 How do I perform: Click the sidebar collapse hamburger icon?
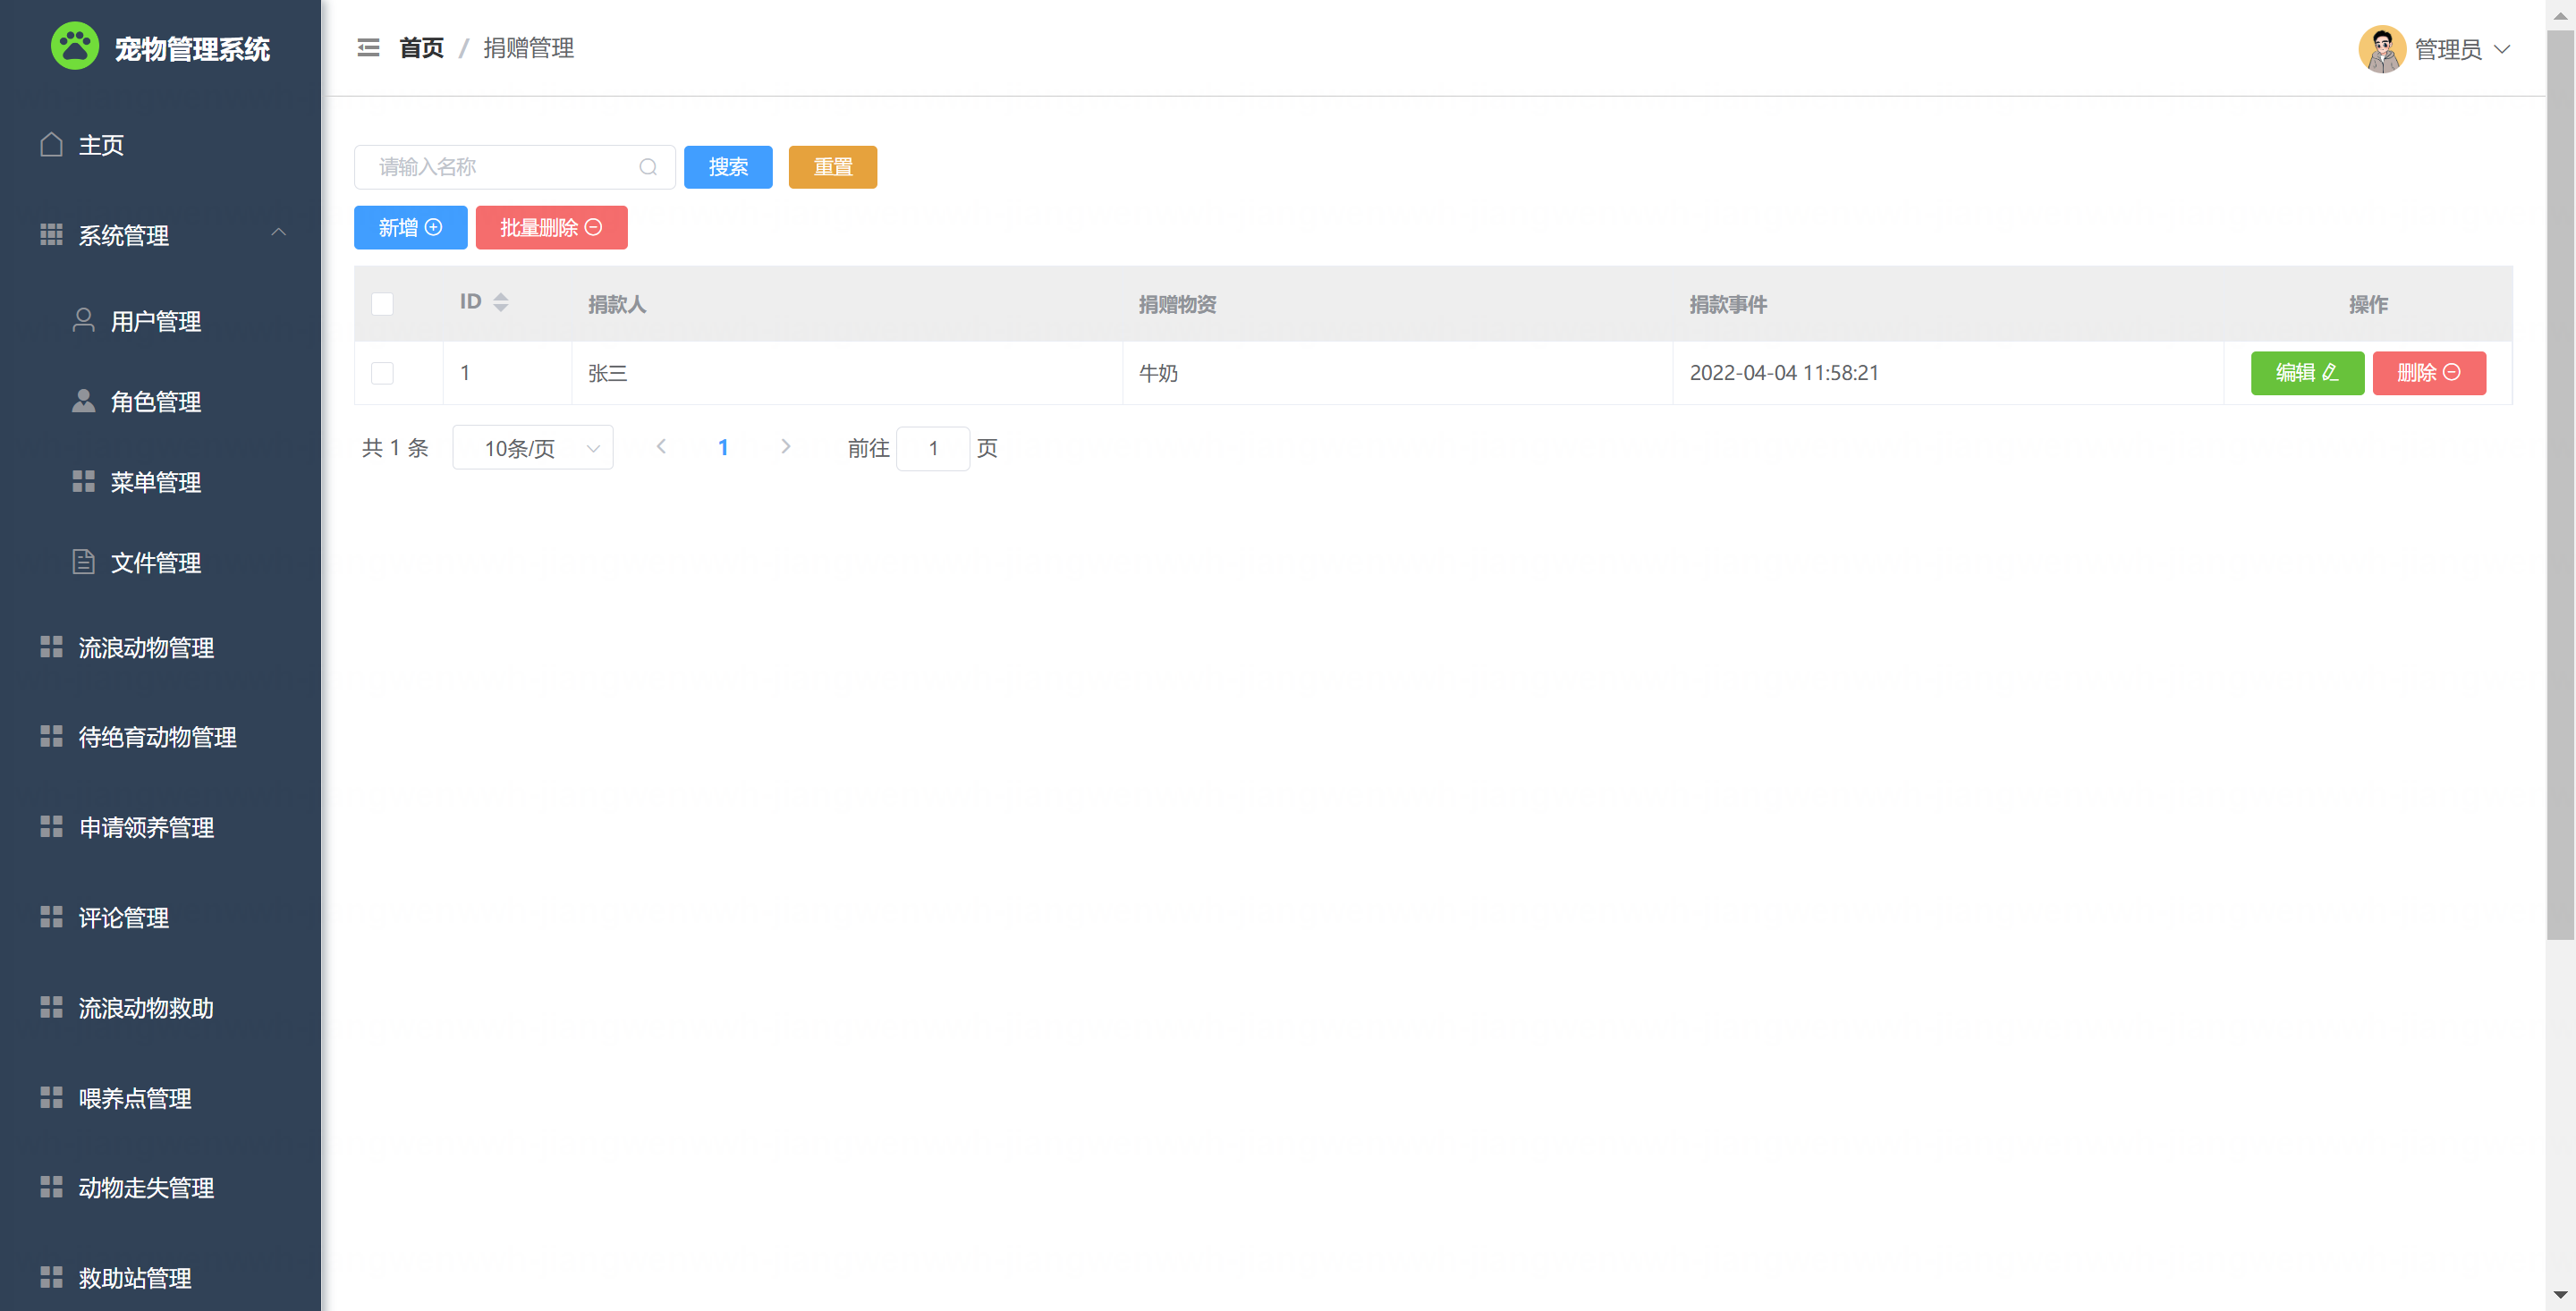click(368, 48)
